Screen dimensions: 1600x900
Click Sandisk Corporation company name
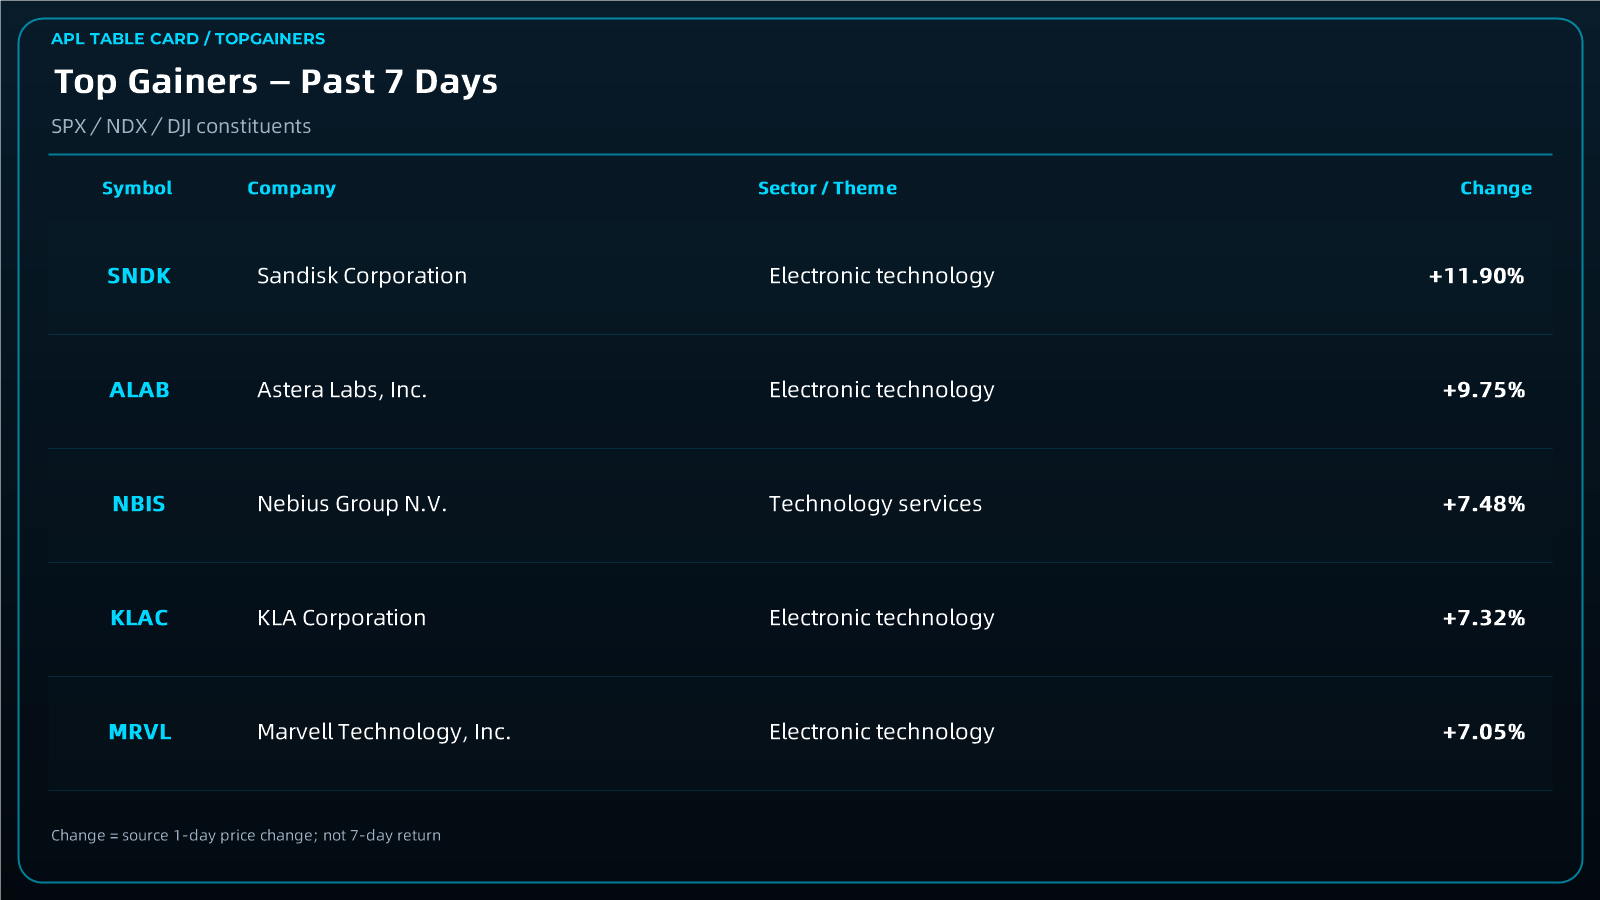point(362,276)
